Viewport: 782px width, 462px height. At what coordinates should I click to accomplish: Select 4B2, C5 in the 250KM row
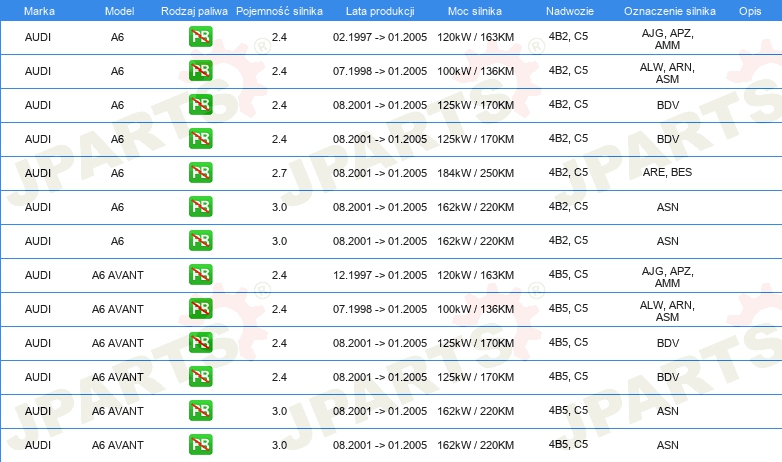[568, 172]
